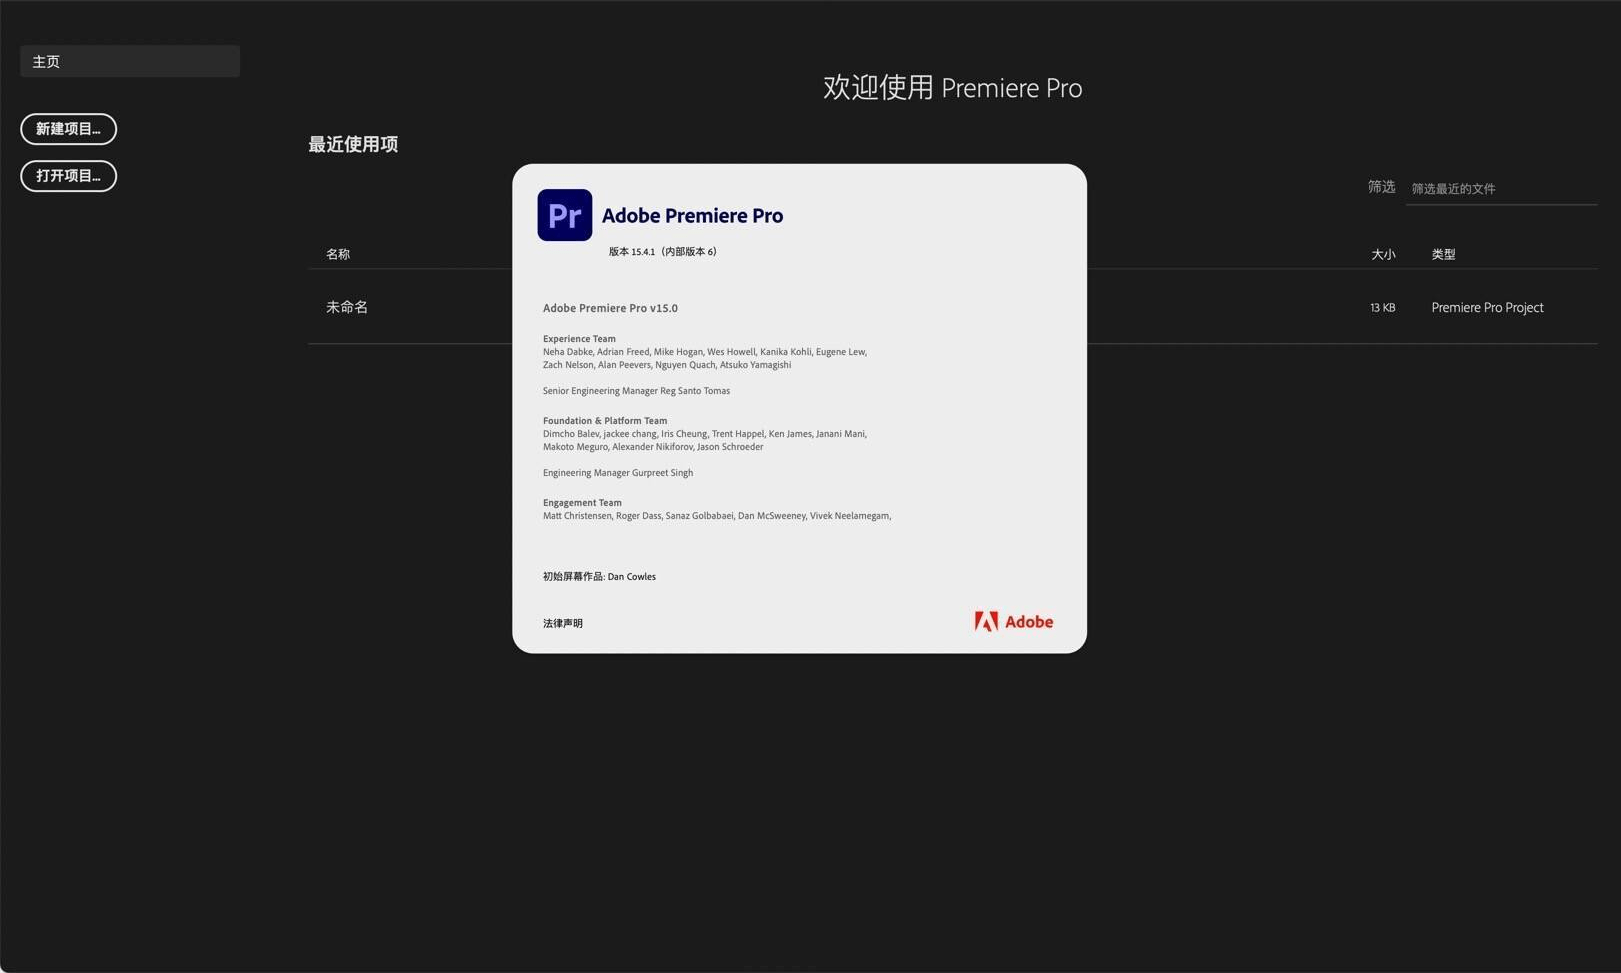Click the 欢迎使用 Premiere Pro heading
The height and width of the screenshot is (973, 1621).
951,88
